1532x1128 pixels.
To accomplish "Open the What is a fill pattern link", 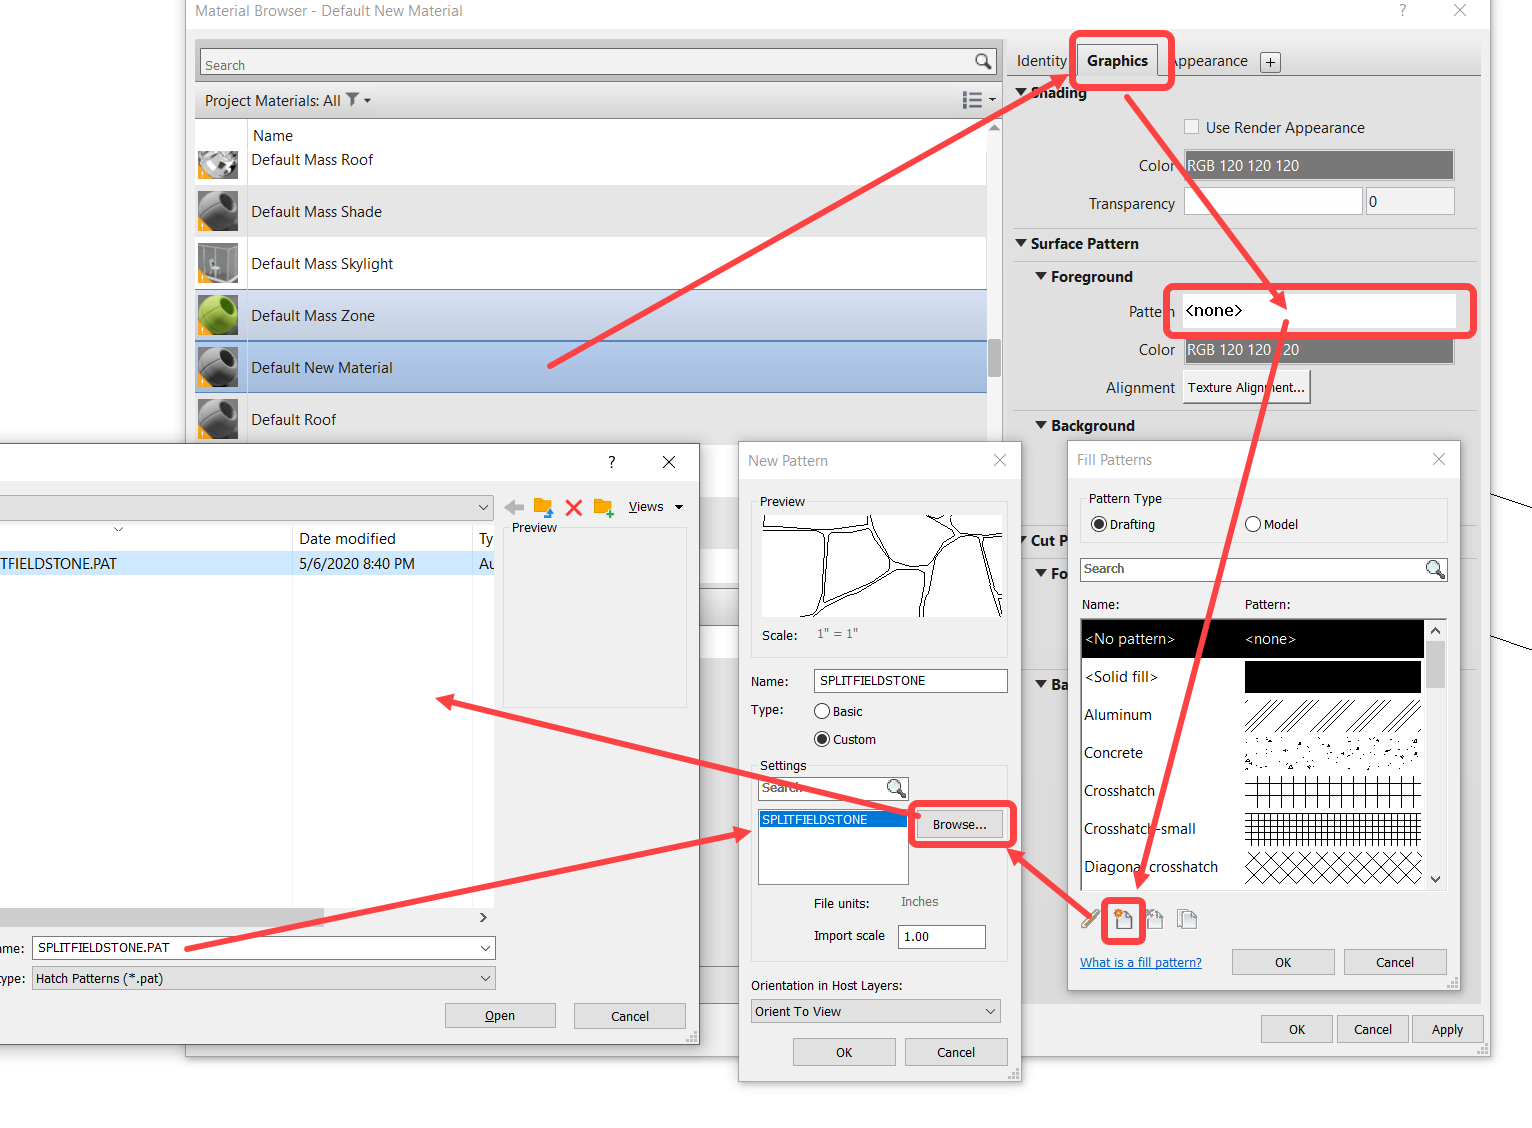I will point(1140,961).
